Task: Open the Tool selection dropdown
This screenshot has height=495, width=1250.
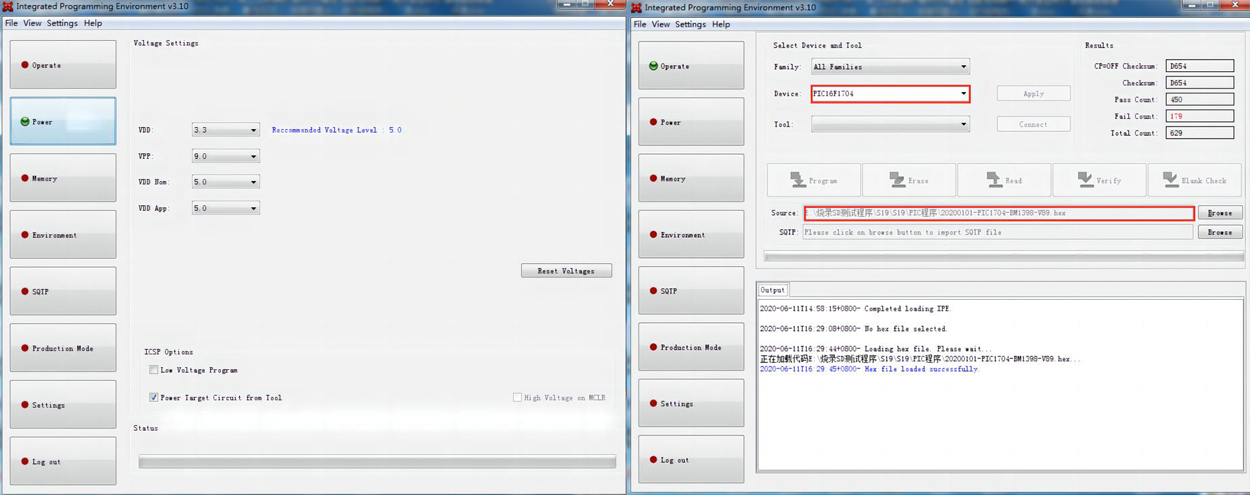Action: click(890, 124)
